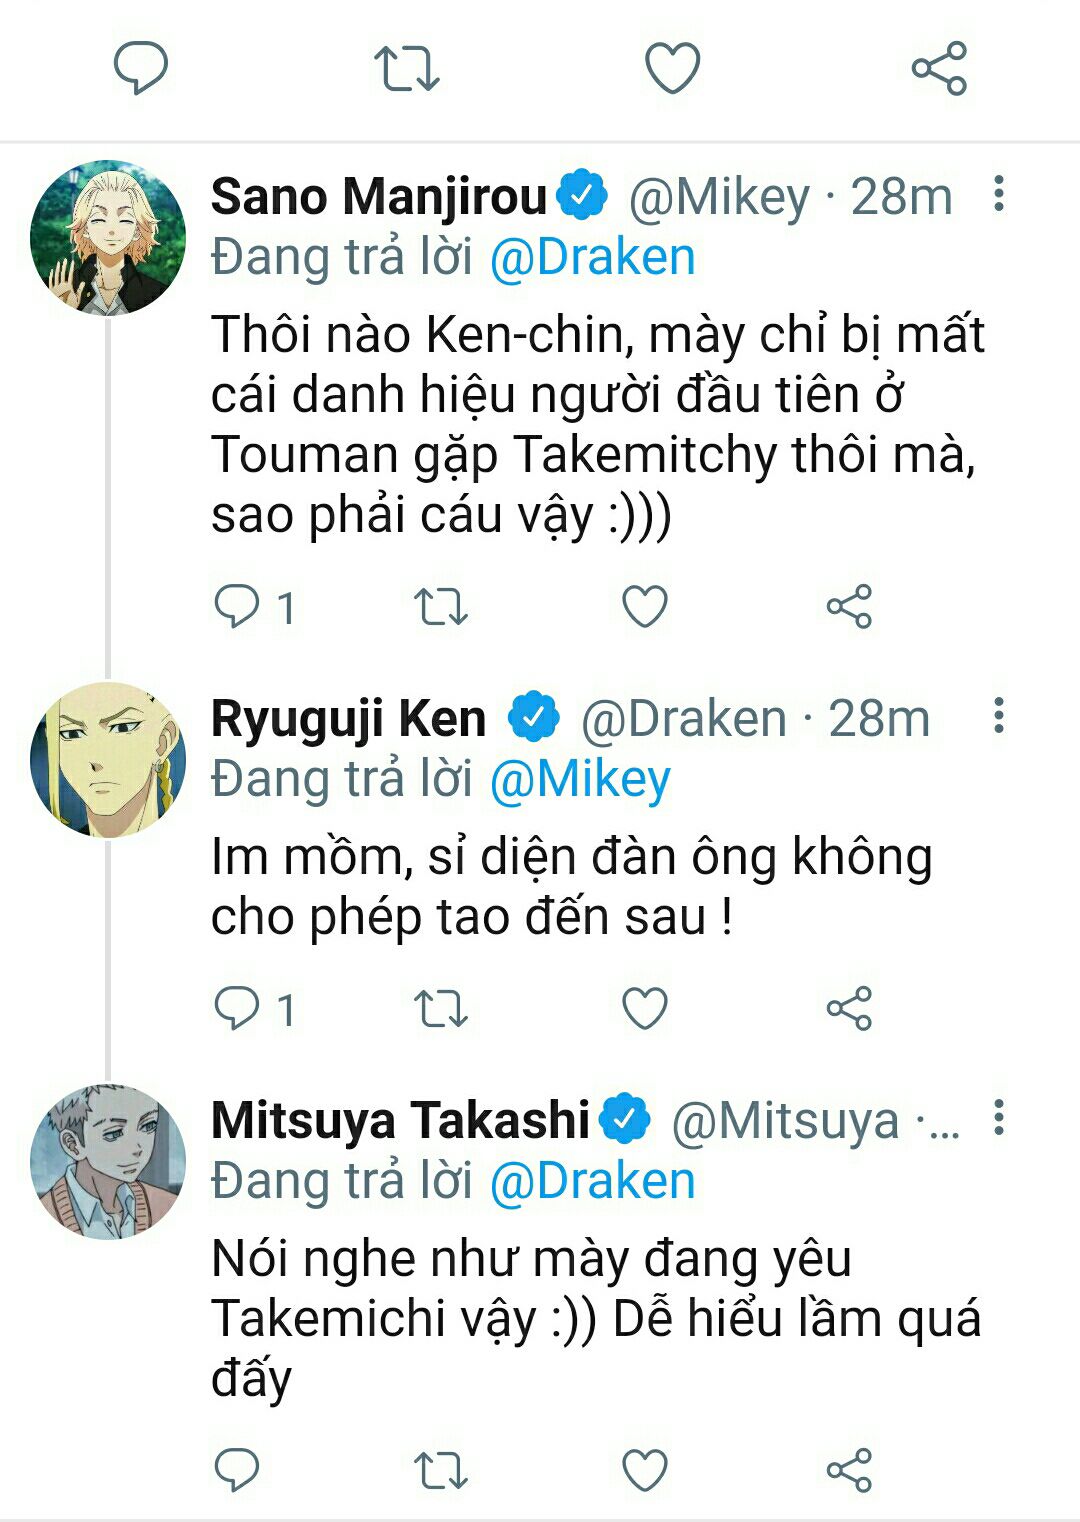This screenshot has height=1522, width=1080.
Task: Share the top tweet
Action: [x=939, y=68]
